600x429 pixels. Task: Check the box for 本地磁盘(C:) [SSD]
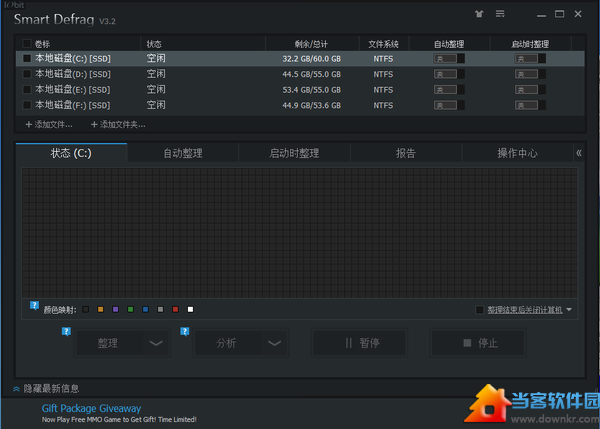[27, 58]
